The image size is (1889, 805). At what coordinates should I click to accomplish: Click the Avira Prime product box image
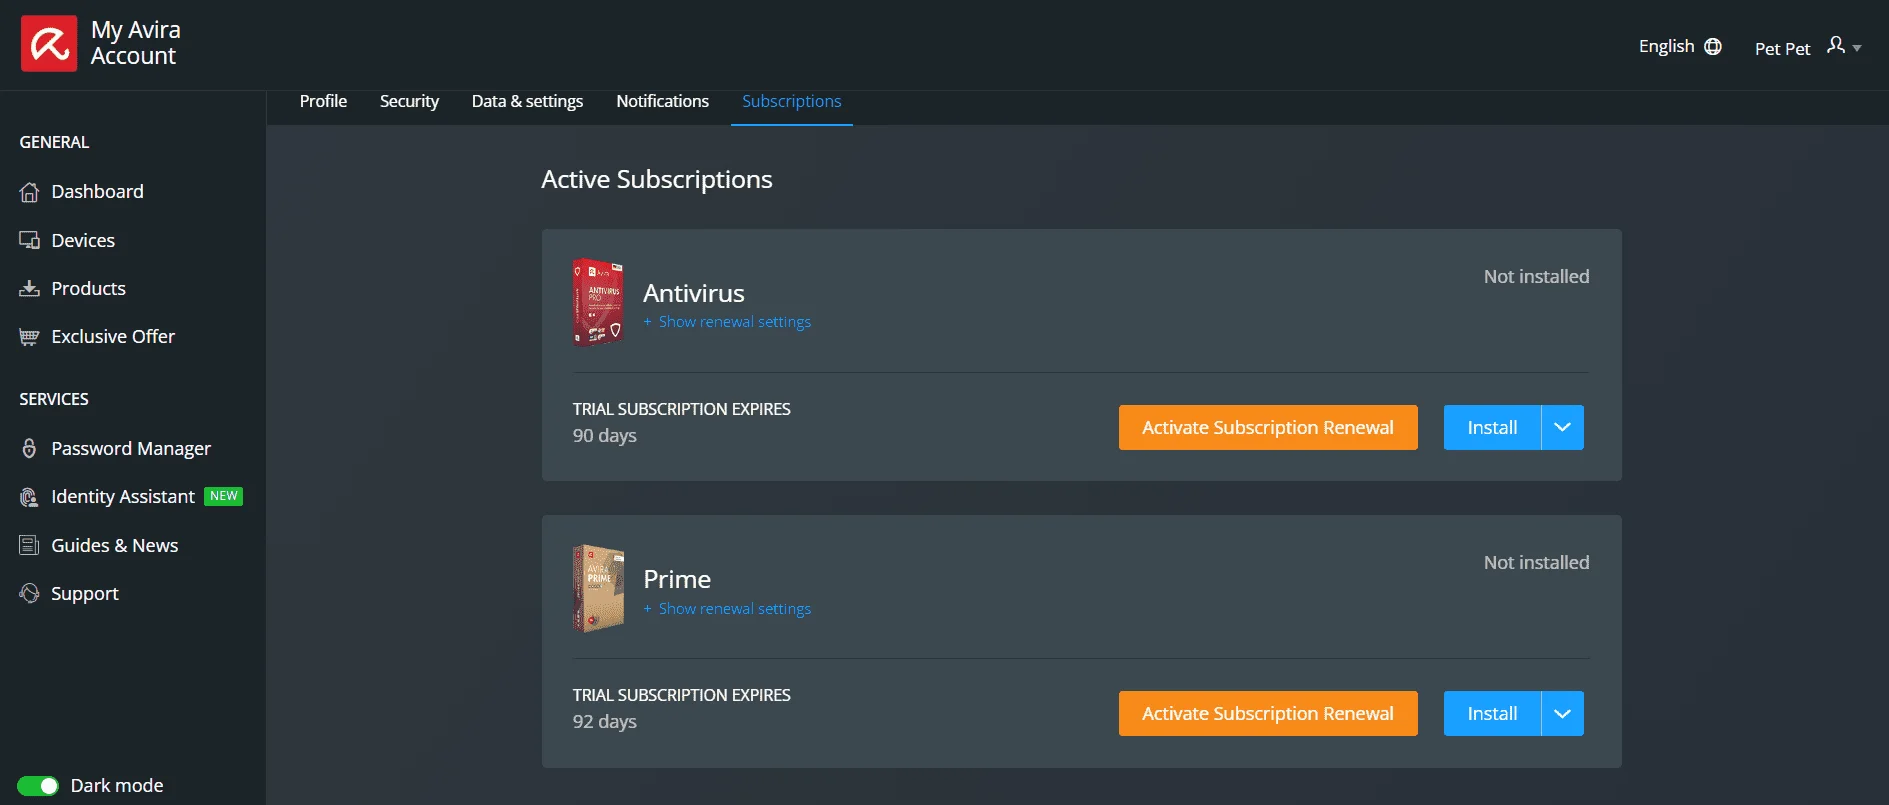click(598, 588)
